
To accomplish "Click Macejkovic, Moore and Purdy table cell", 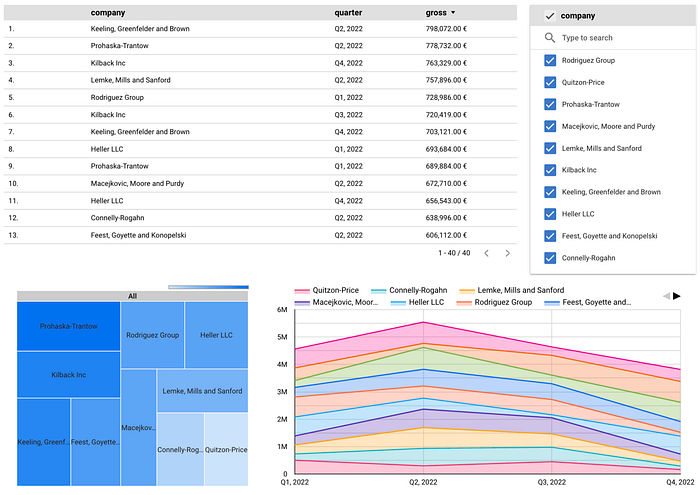I will [137, 183].
